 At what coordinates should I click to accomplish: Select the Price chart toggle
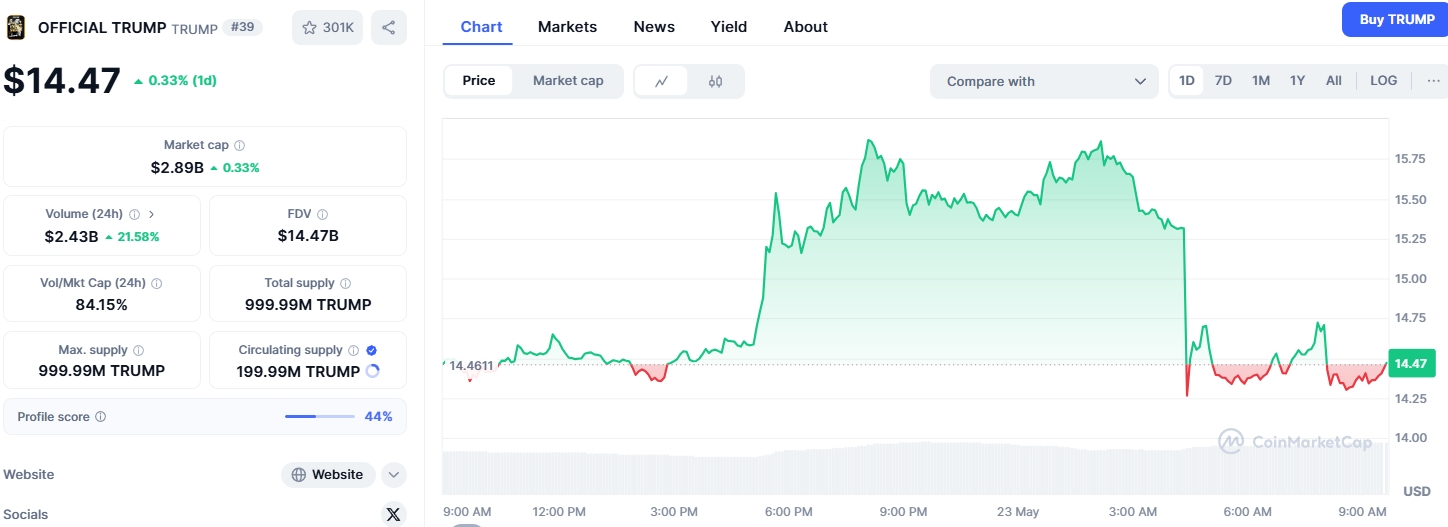(479, 81)
